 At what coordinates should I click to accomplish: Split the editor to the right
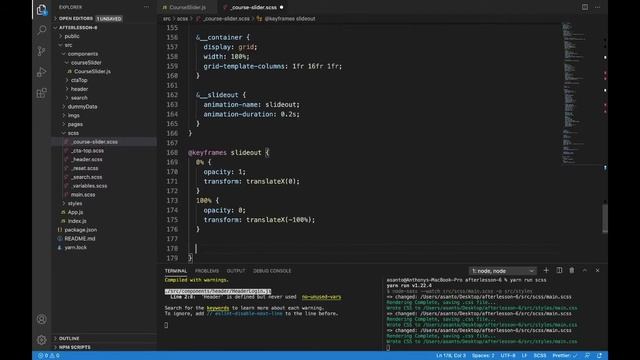click(x=585, y=7)
